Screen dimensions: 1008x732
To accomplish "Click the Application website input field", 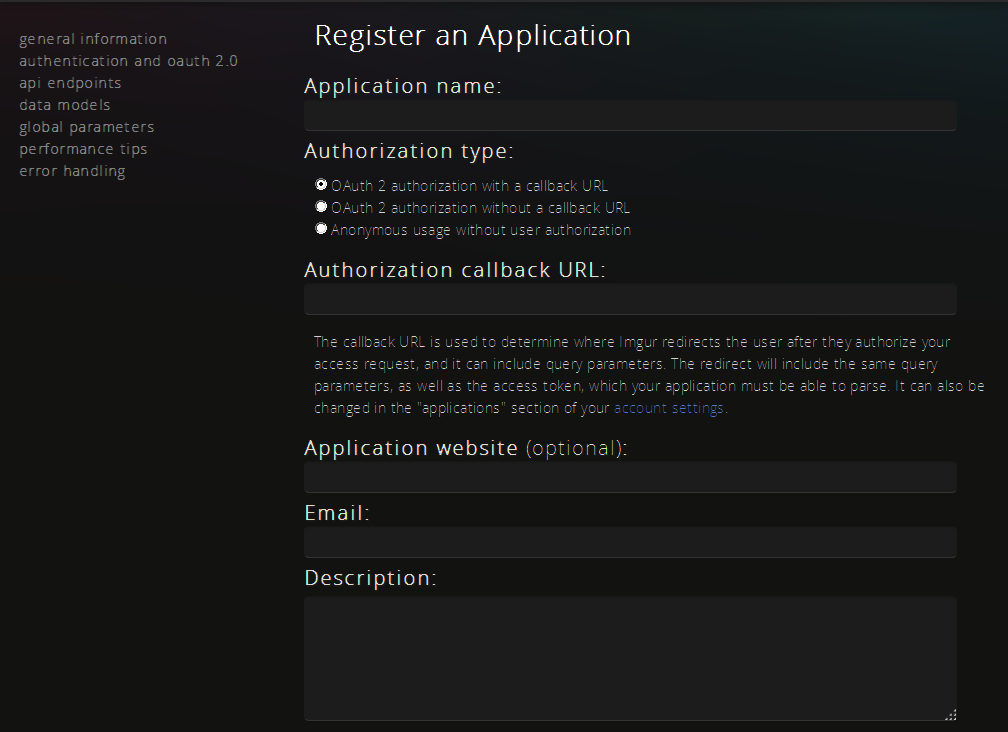I will pos(630,477).
